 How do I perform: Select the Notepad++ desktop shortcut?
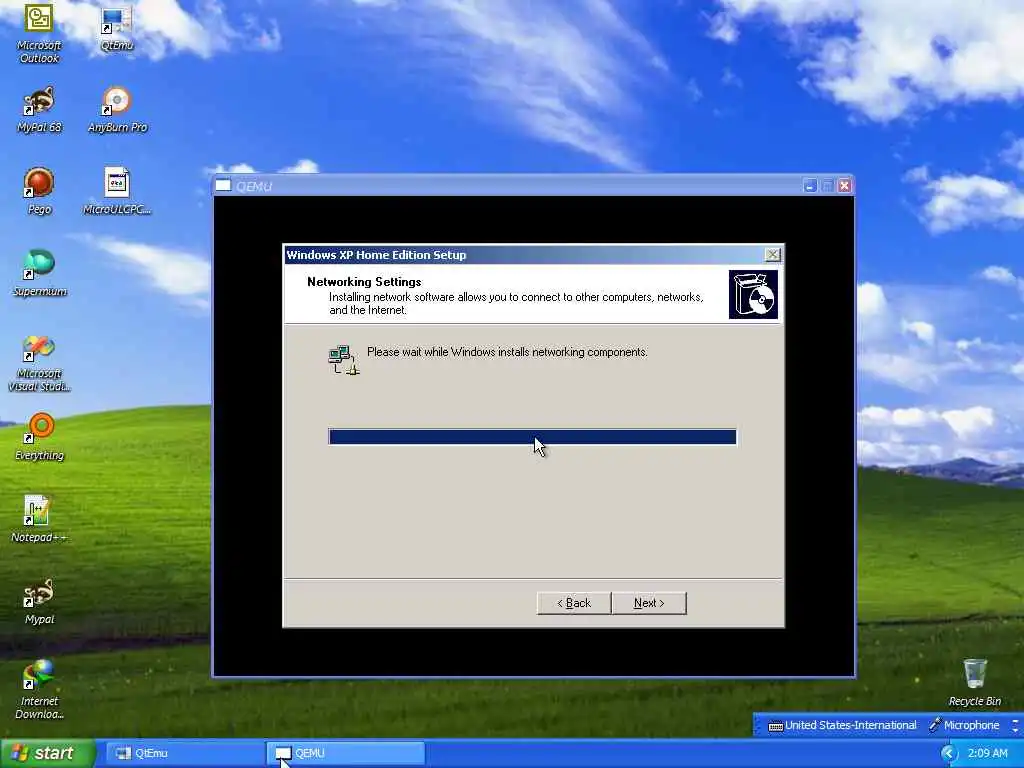(39, 519)
